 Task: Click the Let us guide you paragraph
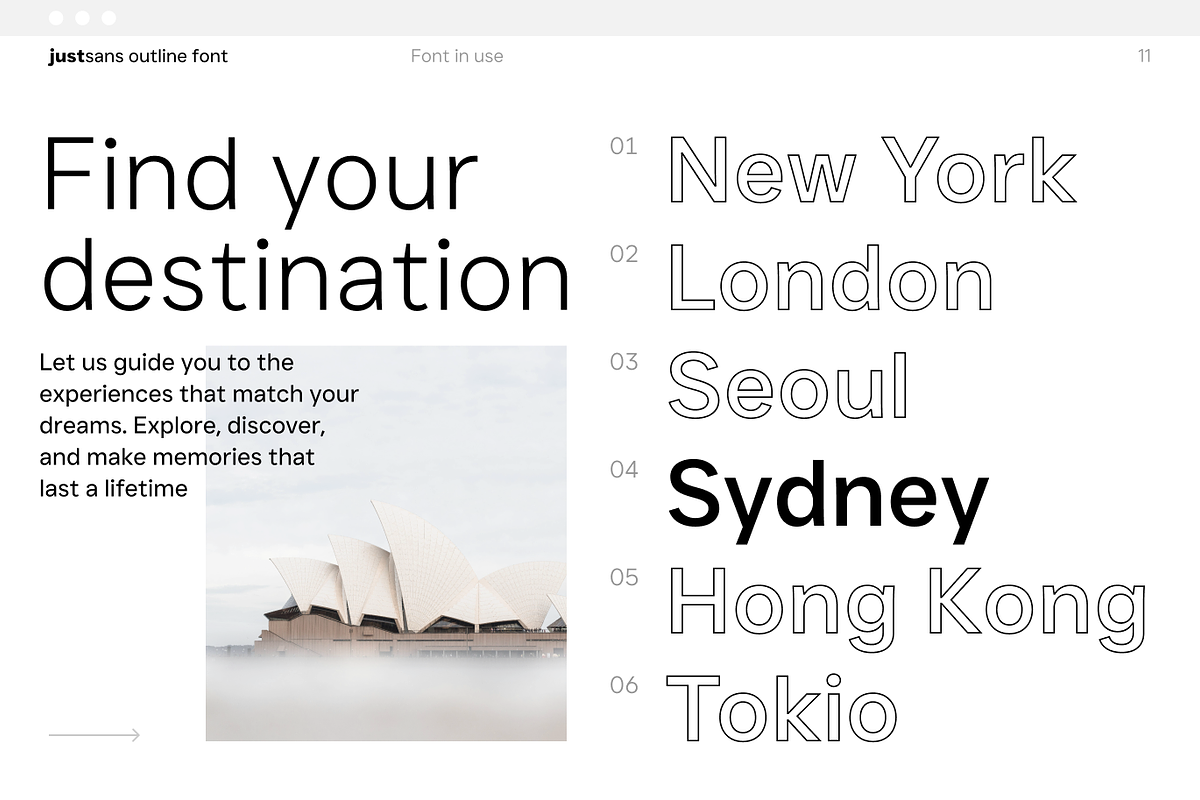click(x=198, y=425)
